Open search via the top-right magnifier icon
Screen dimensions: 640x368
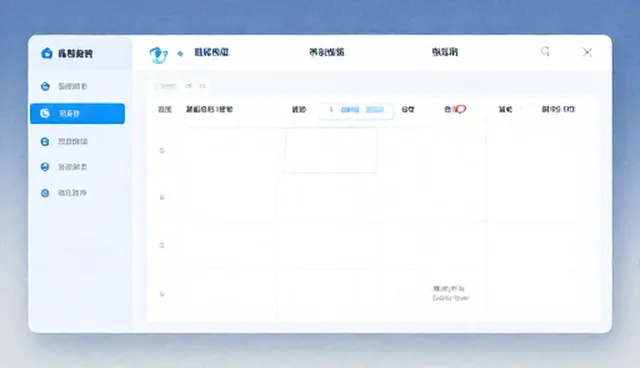[545, 51]
